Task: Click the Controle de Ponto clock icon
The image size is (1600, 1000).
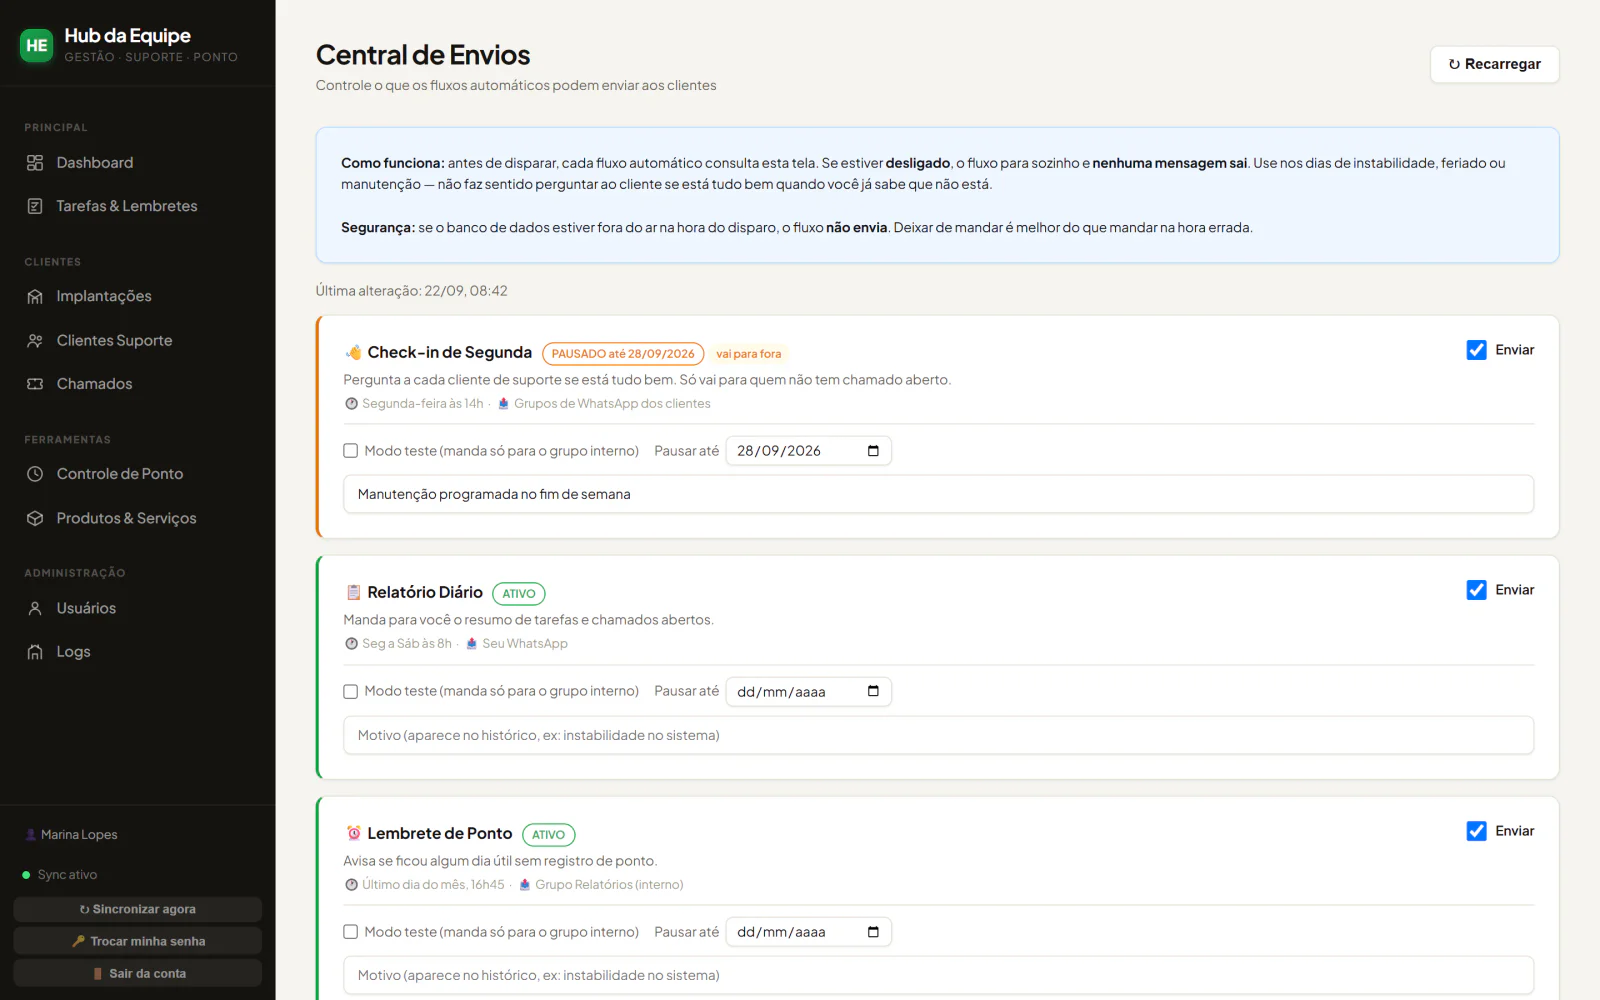Action: 35,474
